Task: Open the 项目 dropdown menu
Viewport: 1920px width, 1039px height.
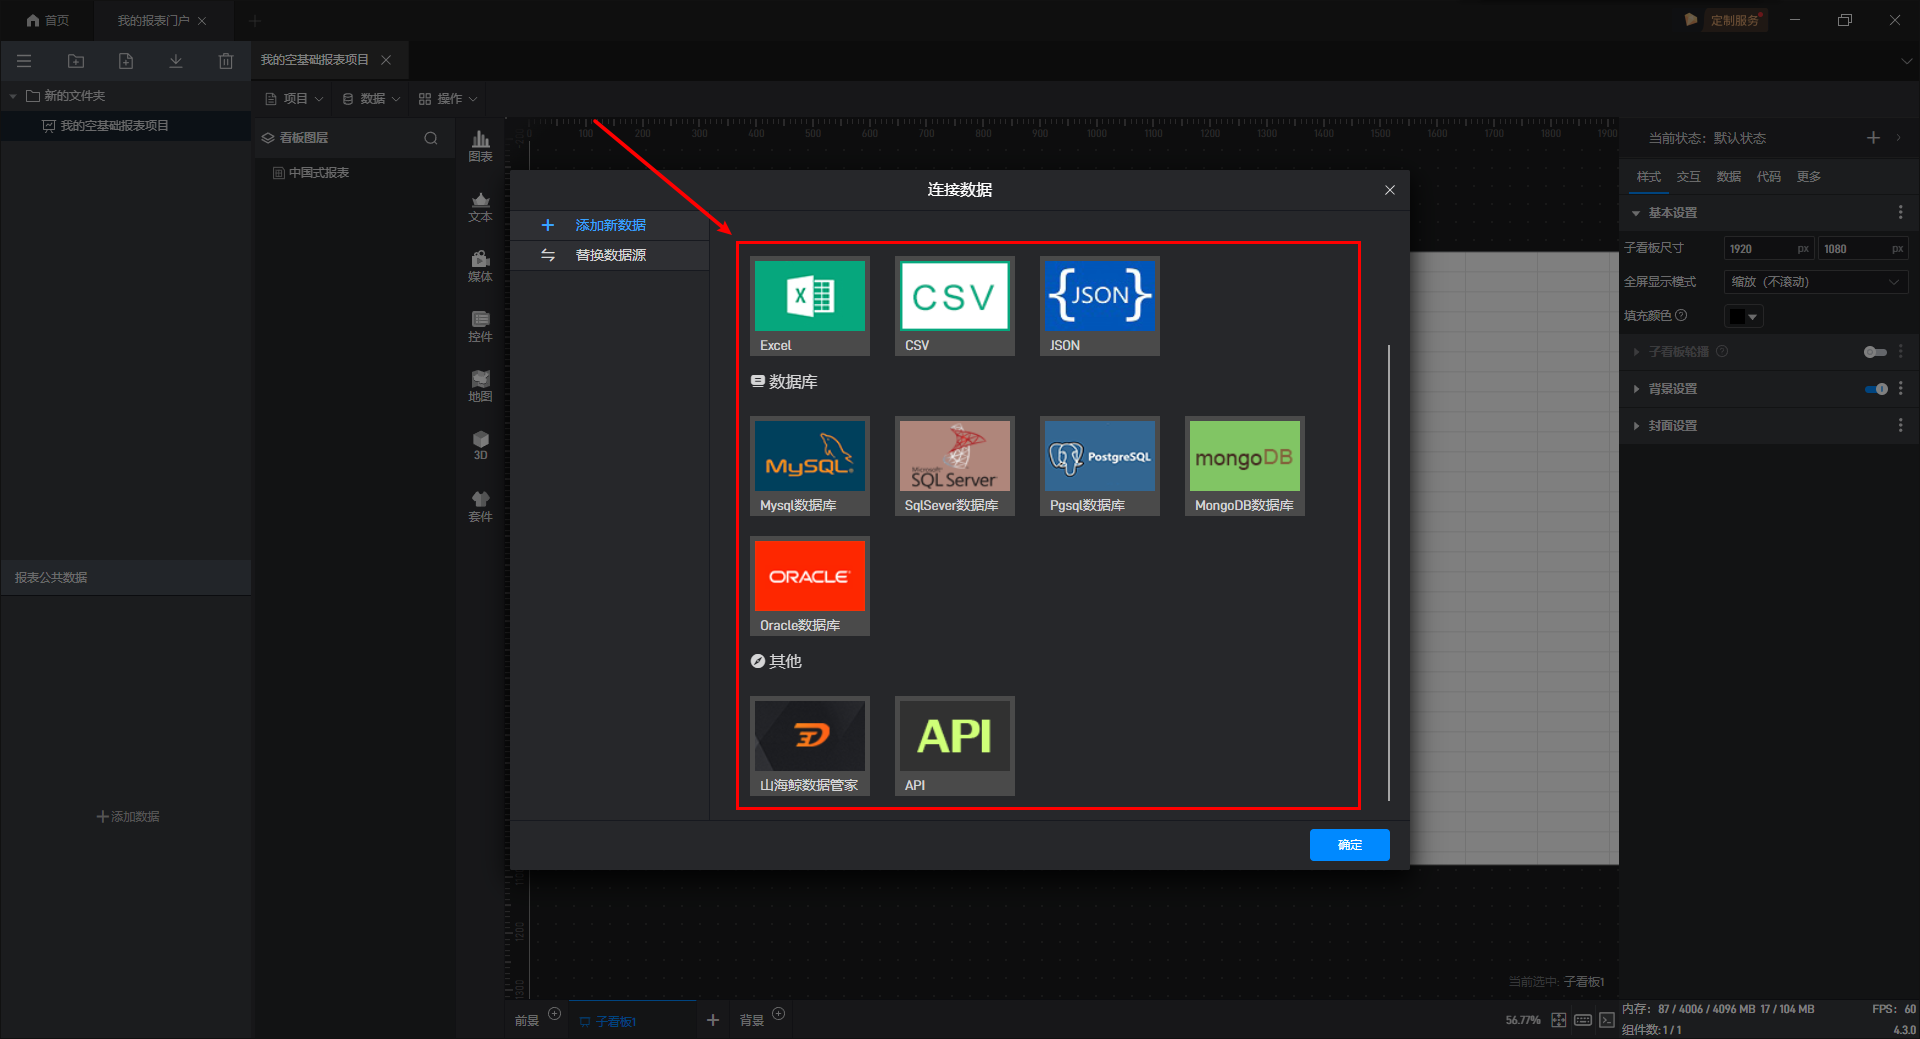Action: pyautogui.click(x=294, y=99)
